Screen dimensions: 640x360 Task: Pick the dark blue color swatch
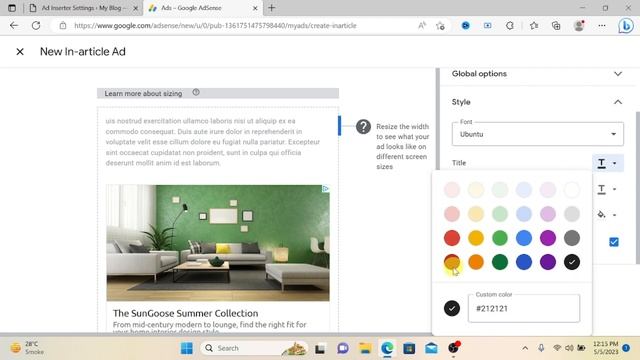point(524,262)
